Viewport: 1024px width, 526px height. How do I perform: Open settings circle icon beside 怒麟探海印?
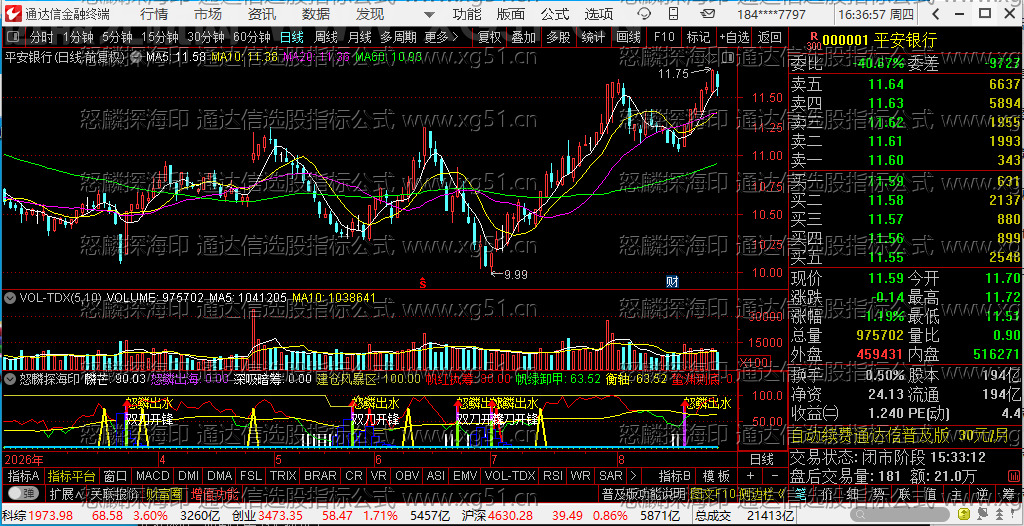[x=9, y=378]
